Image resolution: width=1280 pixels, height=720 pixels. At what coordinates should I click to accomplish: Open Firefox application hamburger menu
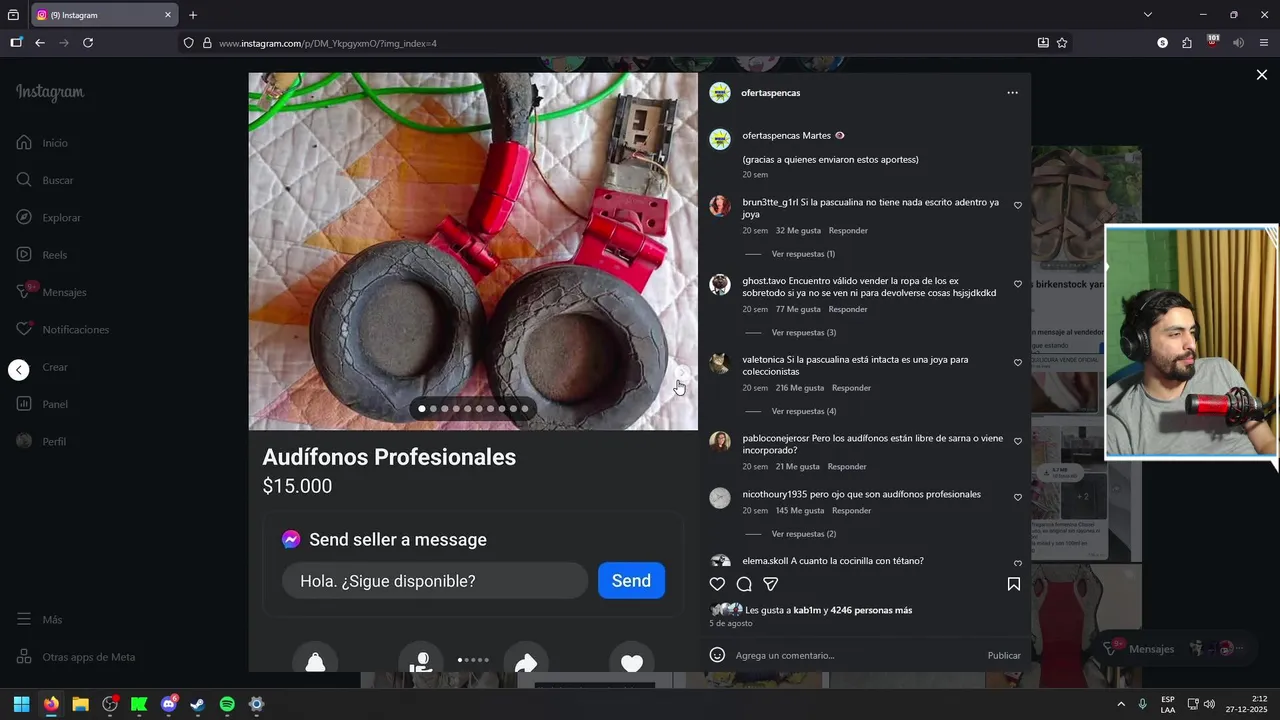(x=1264, y=43)
